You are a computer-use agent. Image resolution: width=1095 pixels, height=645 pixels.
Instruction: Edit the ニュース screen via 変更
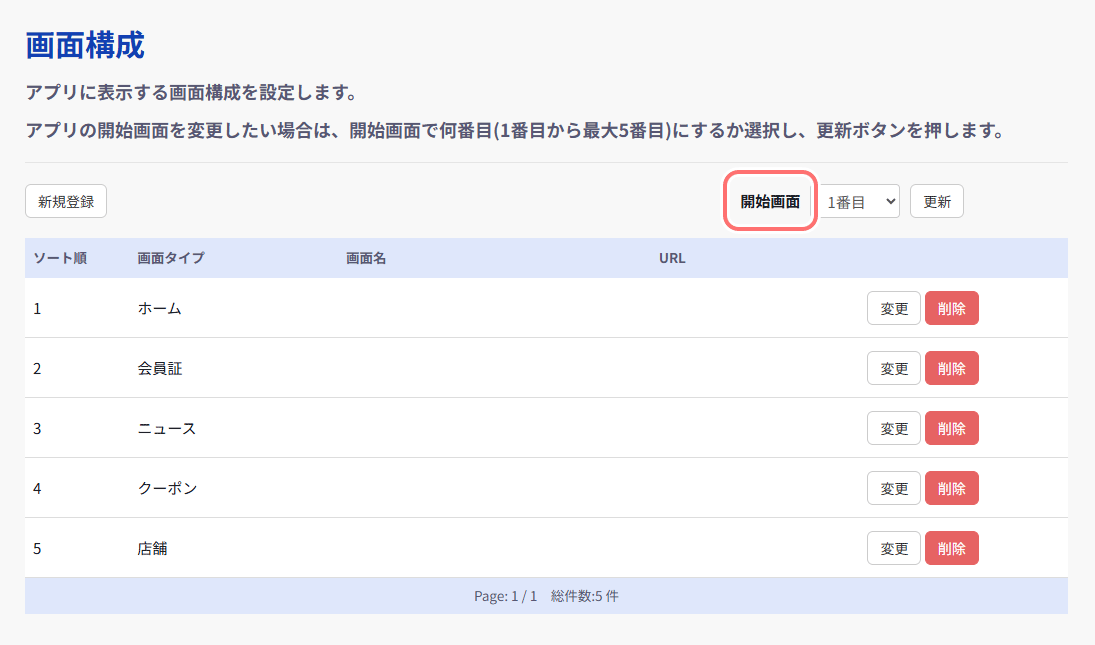(893, 428)
